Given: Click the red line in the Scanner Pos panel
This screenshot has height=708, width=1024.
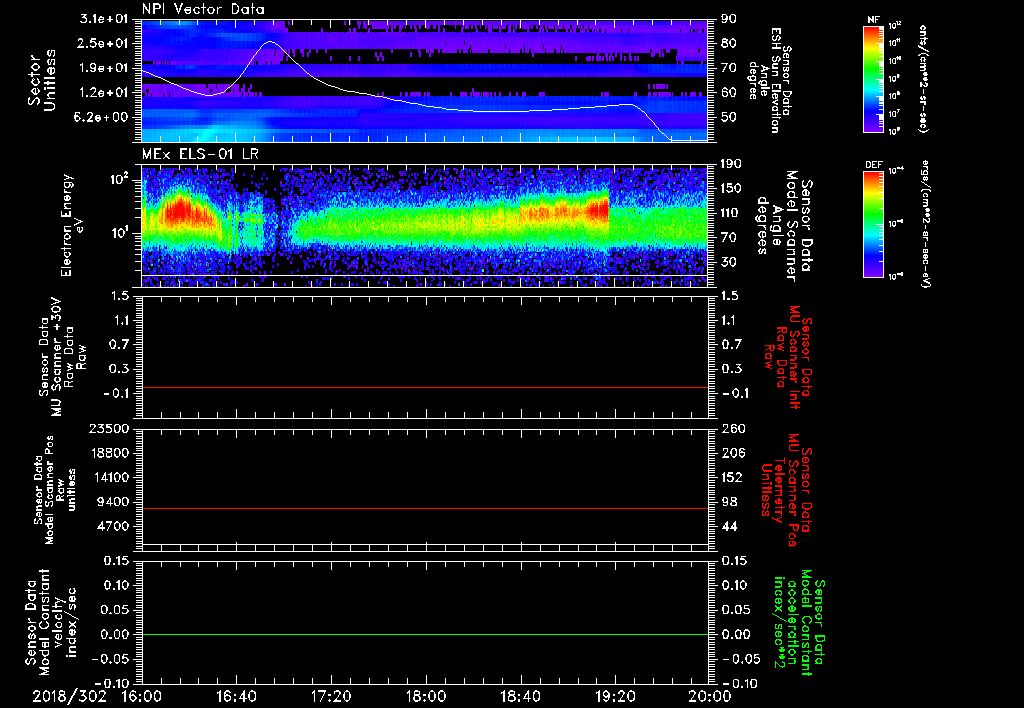Looking at the screenshot, I should (424, 508).
